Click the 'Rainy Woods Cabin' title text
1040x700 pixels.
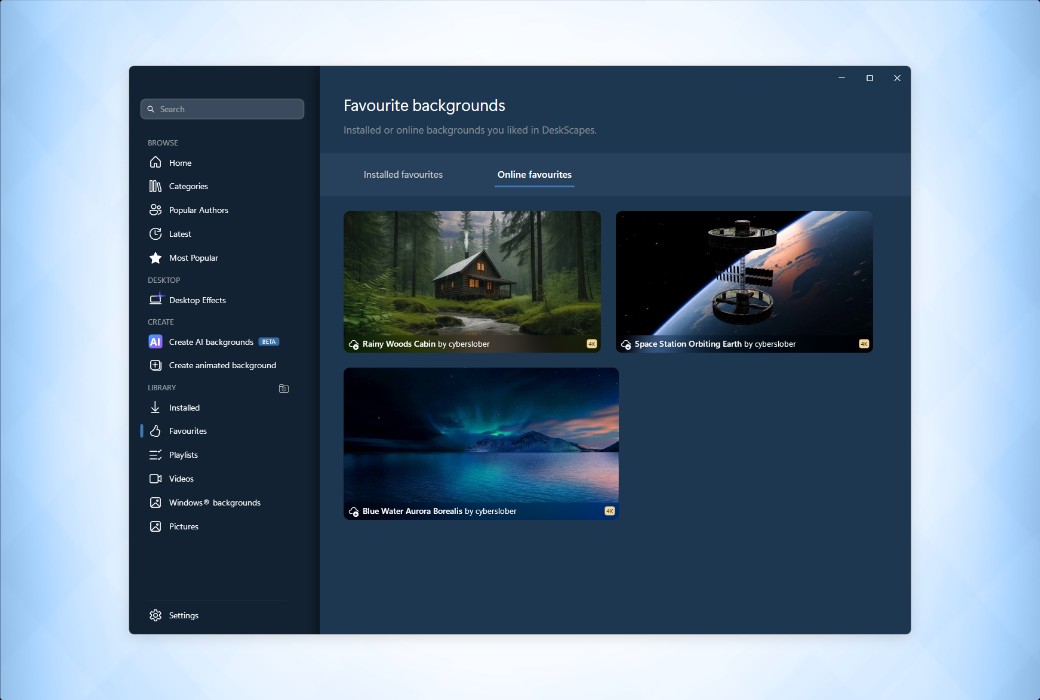tap(399, 344)
